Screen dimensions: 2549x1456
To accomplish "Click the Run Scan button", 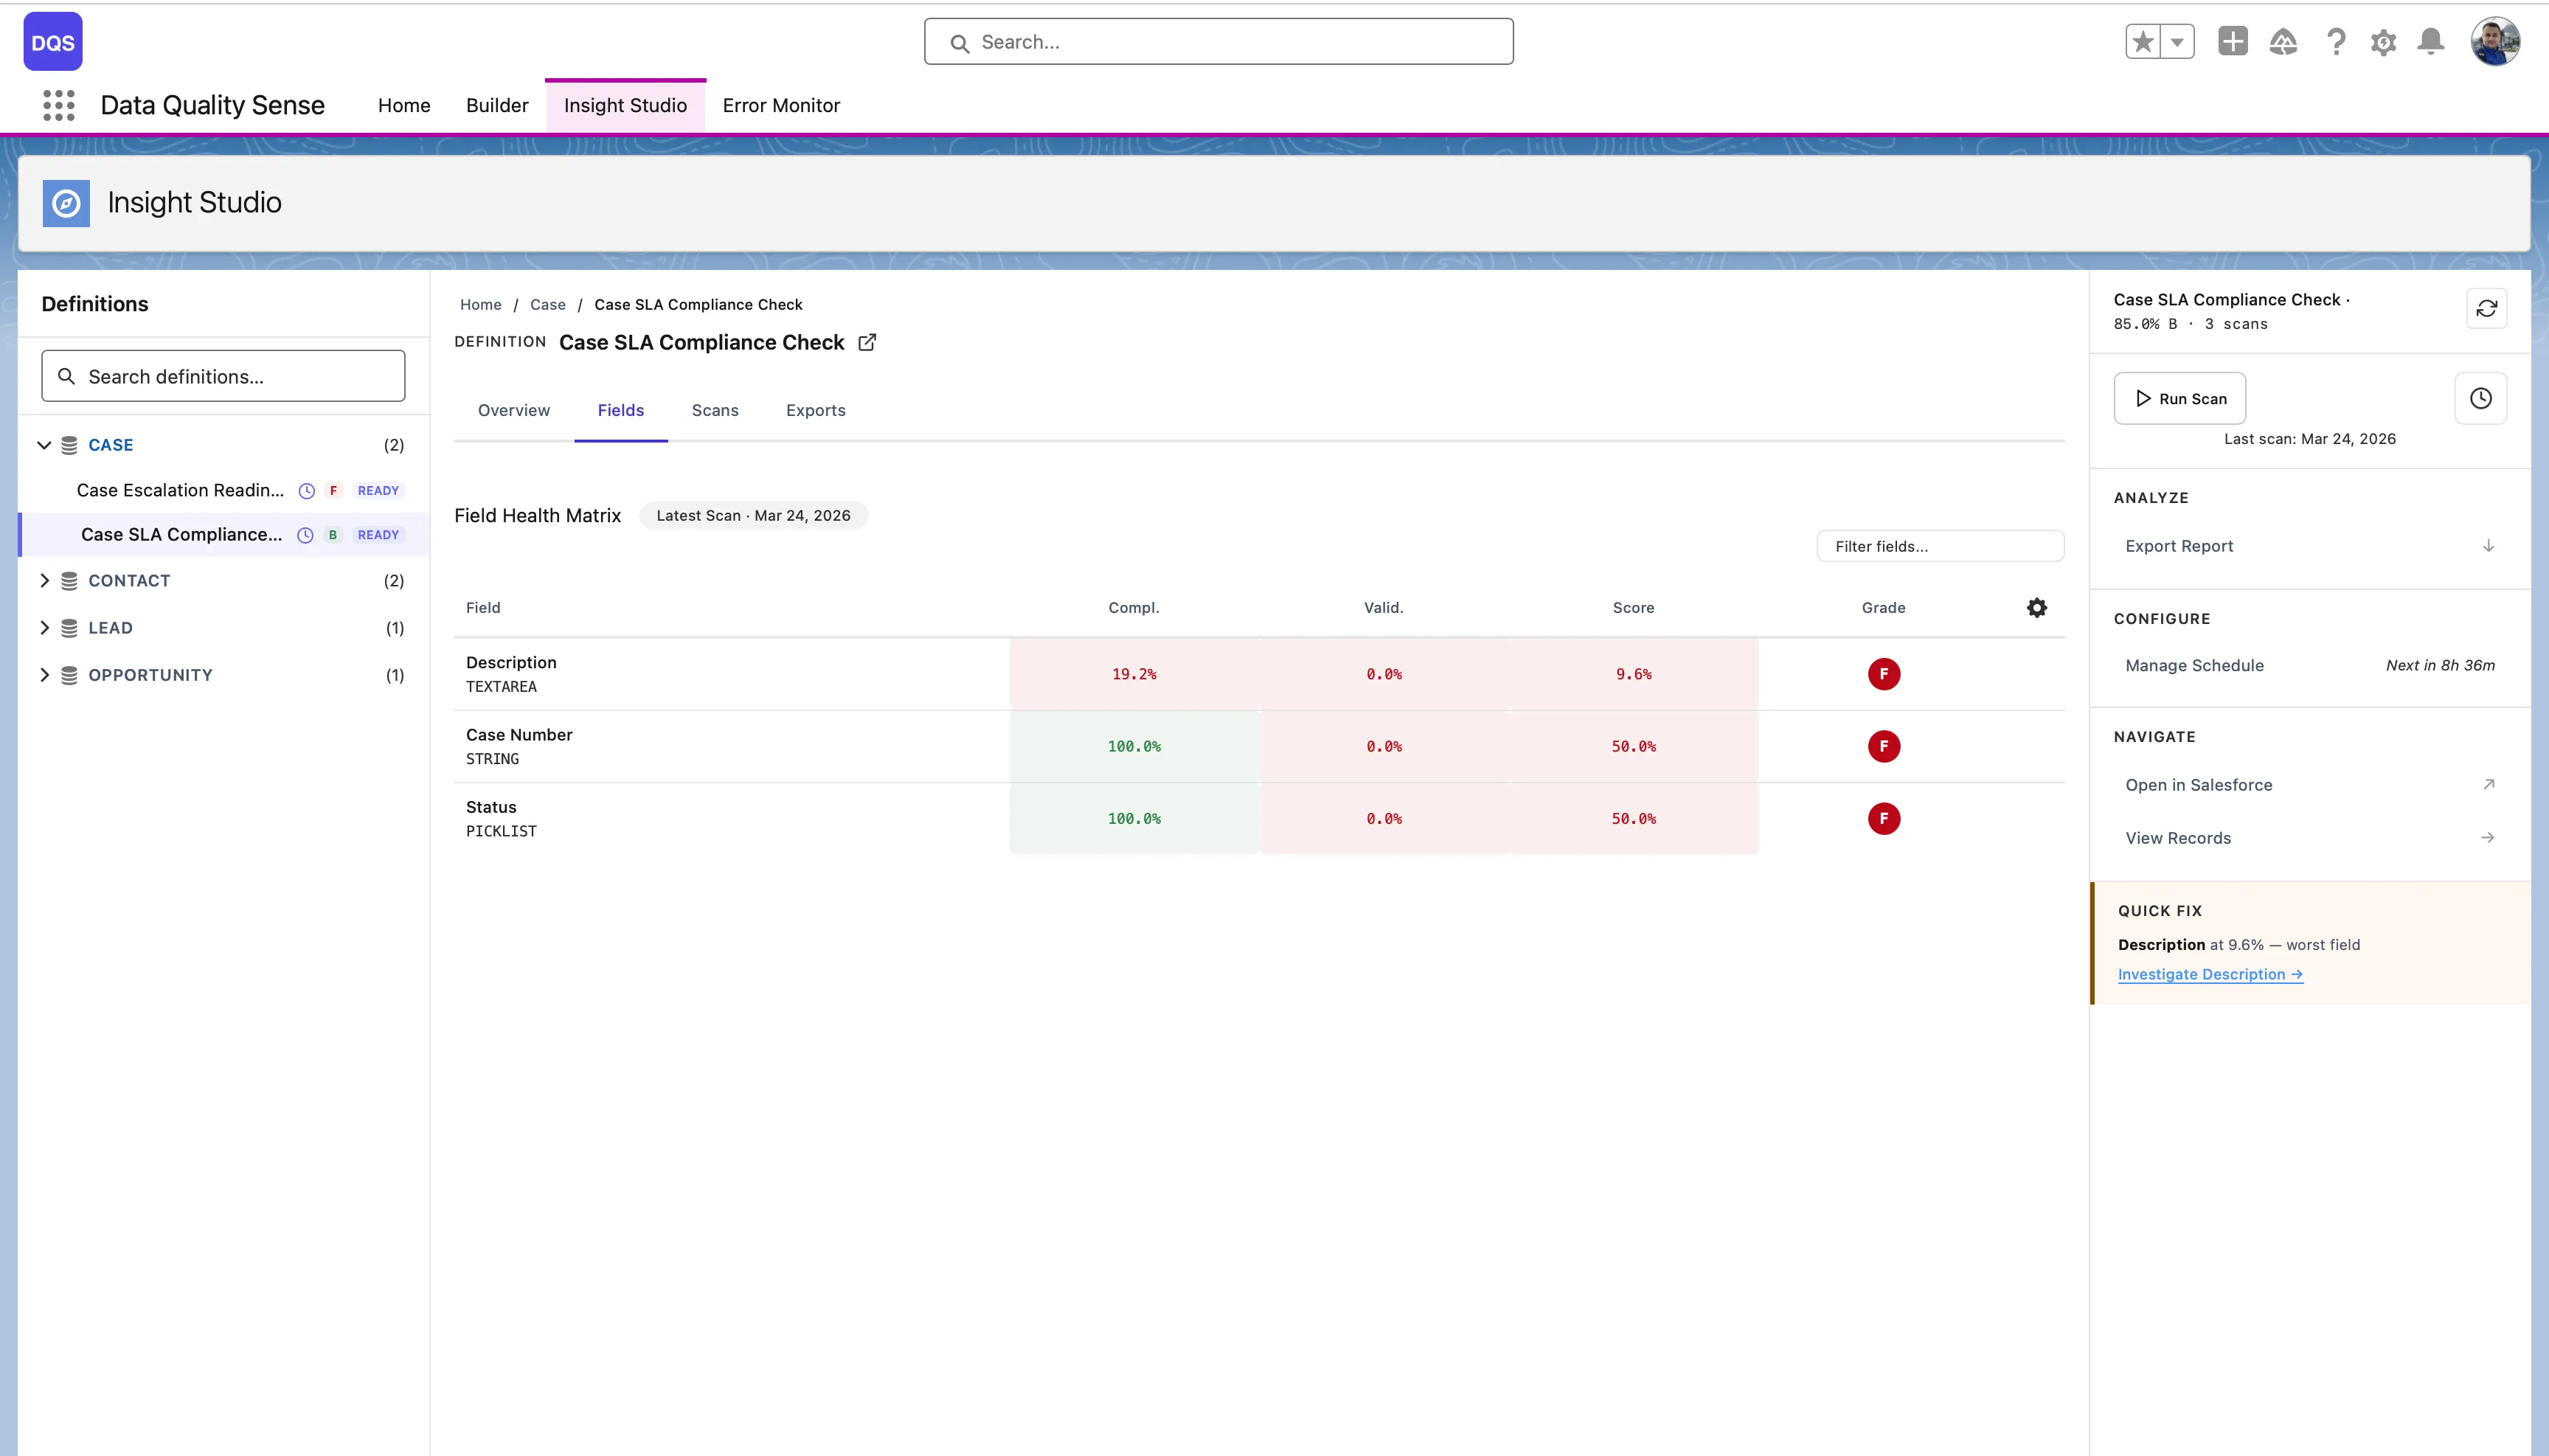I will [x=2180, y=398].
